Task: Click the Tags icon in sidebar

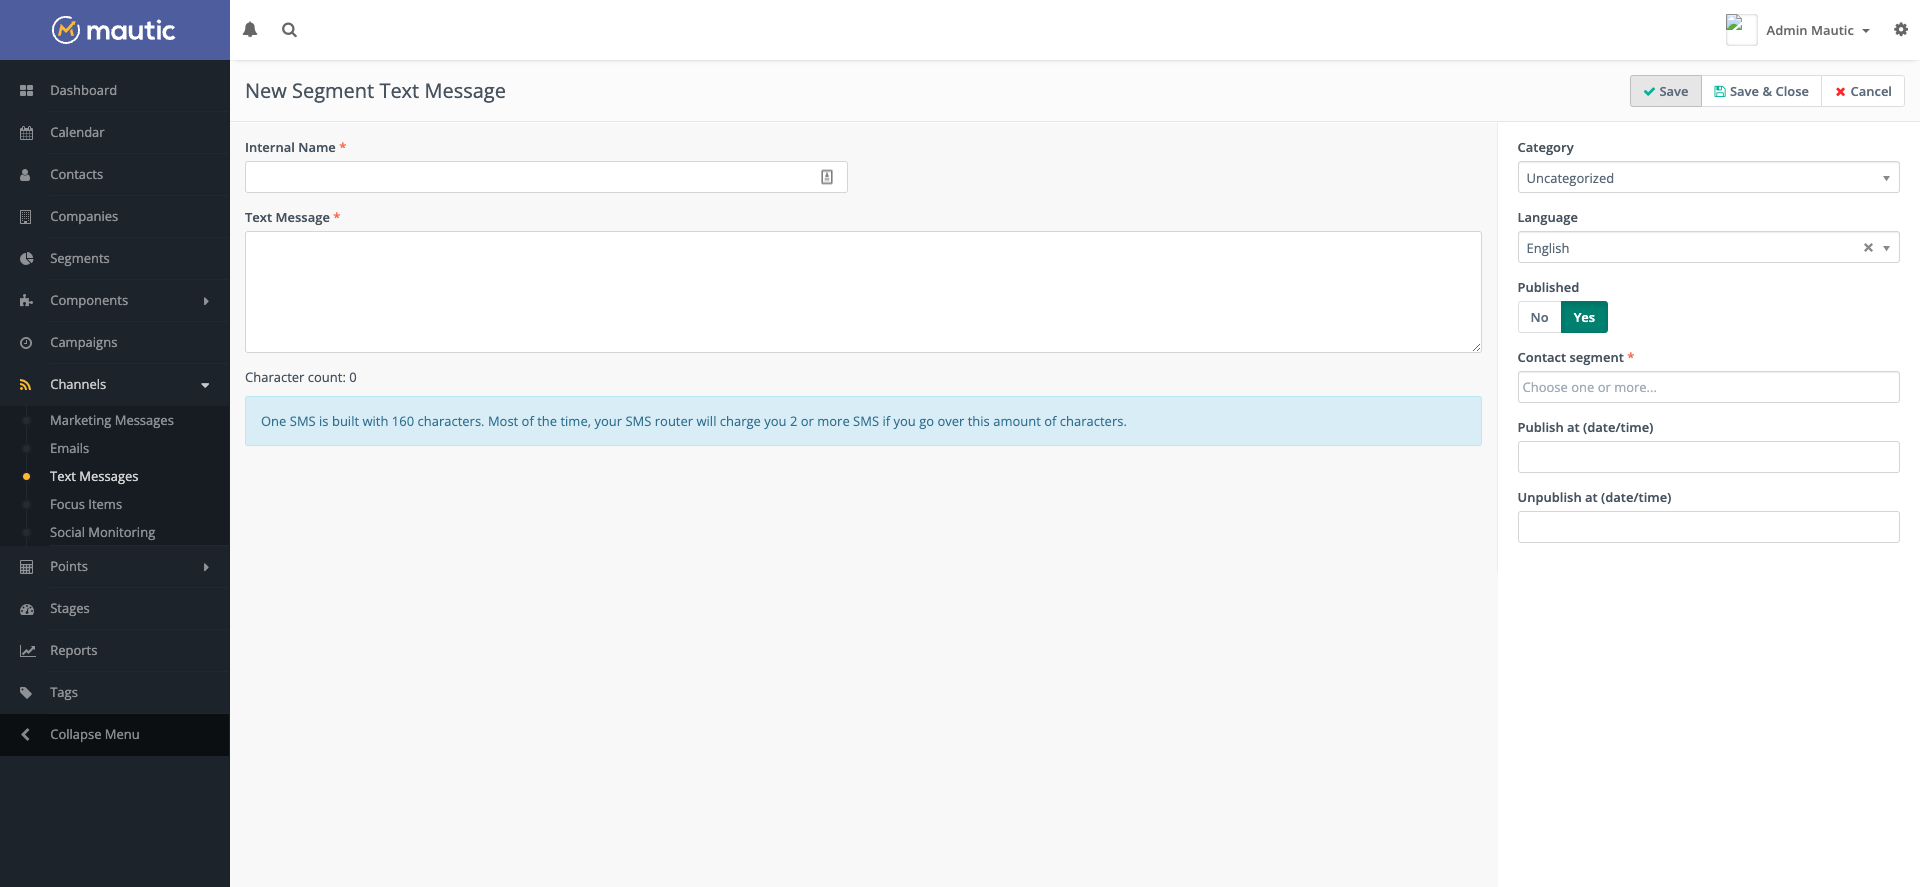Action: pos(27,693)
